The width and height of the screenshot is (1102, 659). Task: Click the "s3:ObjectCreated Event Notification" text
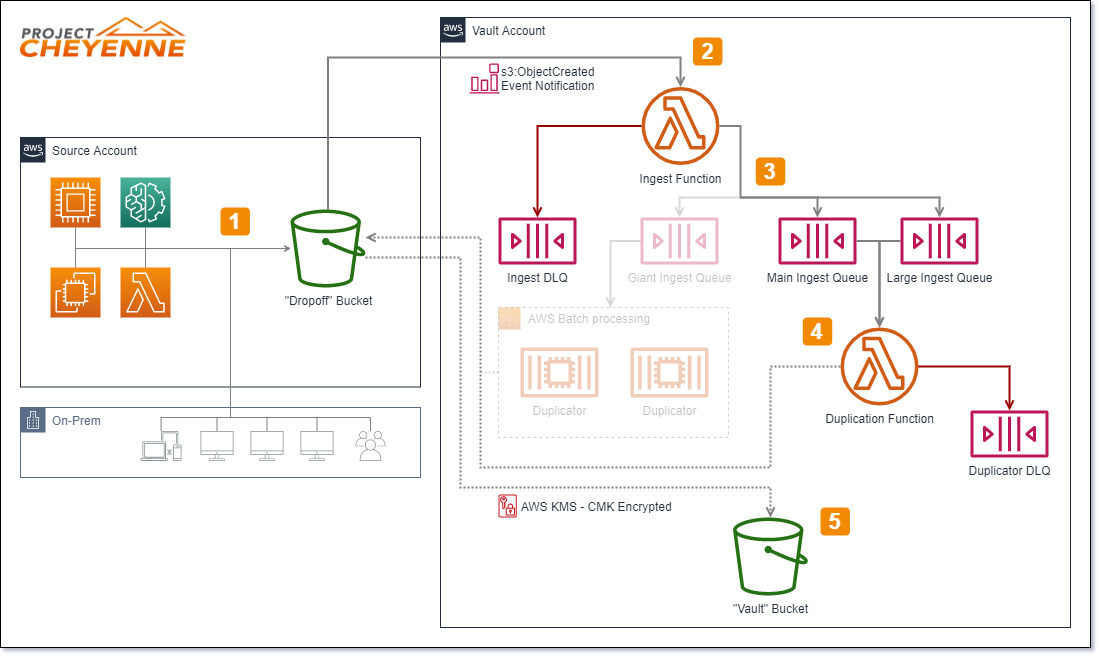click(547, 79)
